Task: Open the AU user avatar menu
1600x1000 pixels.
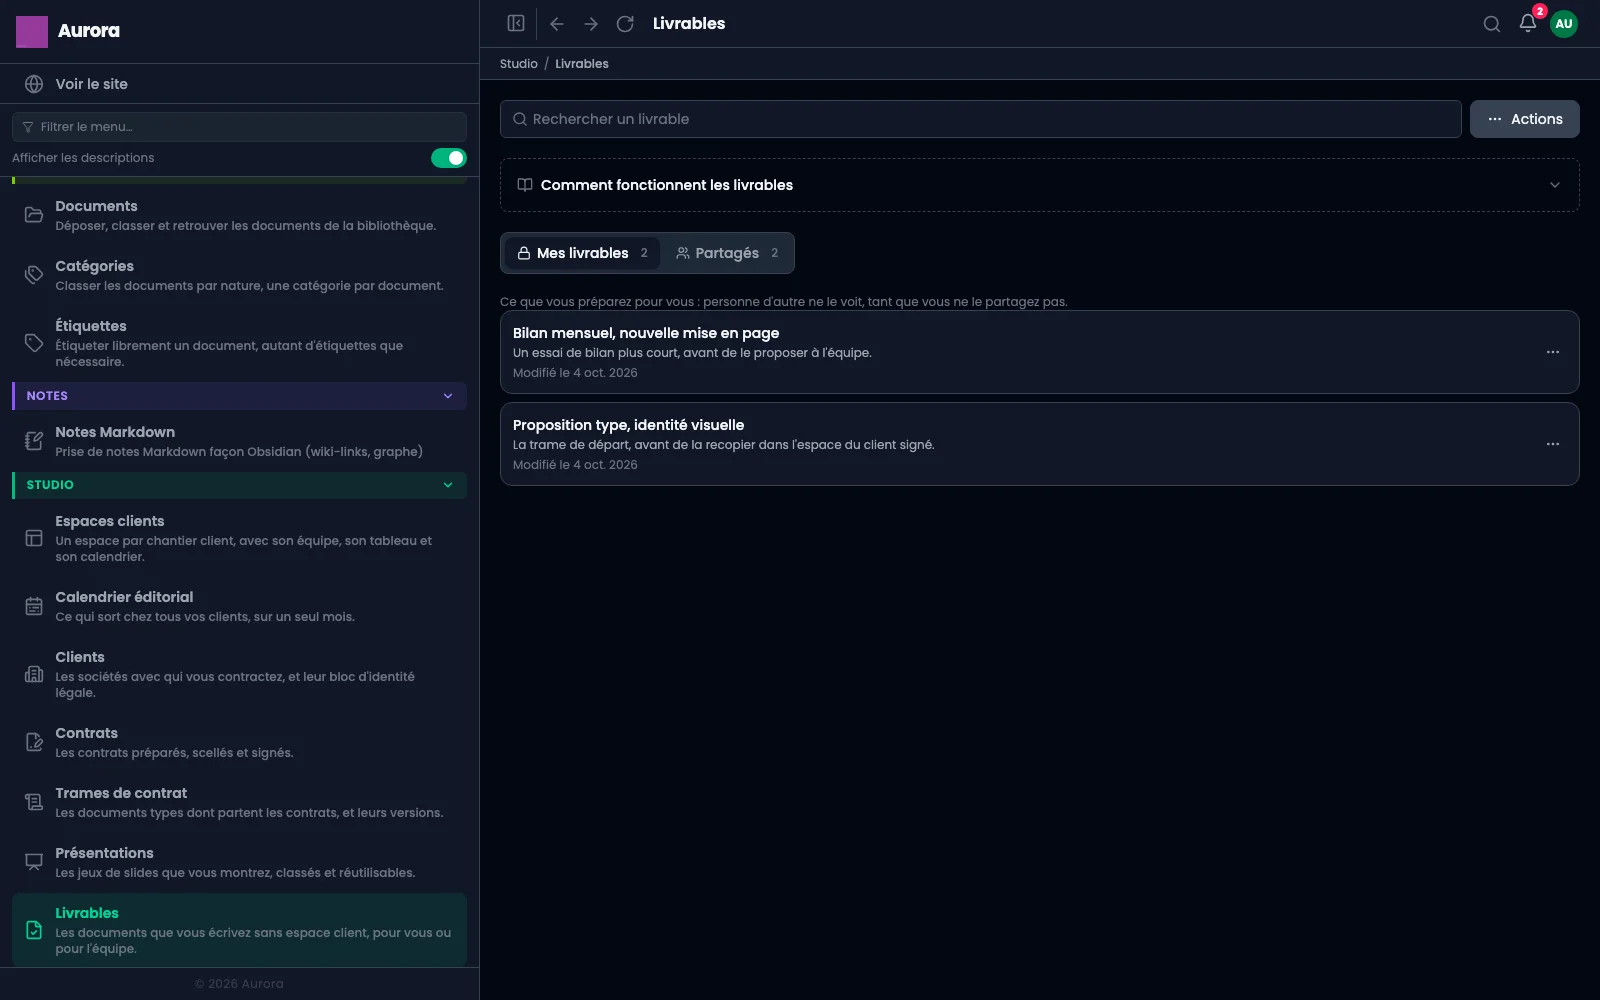Action: (x=1564, y=24)
